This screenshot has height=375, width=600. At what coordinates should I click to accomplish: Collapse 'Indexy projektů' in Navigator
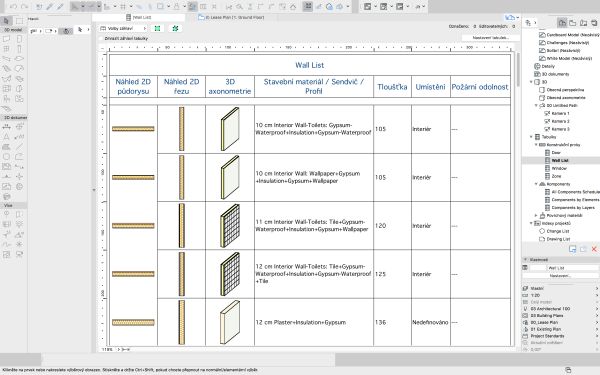click(532, 223)
